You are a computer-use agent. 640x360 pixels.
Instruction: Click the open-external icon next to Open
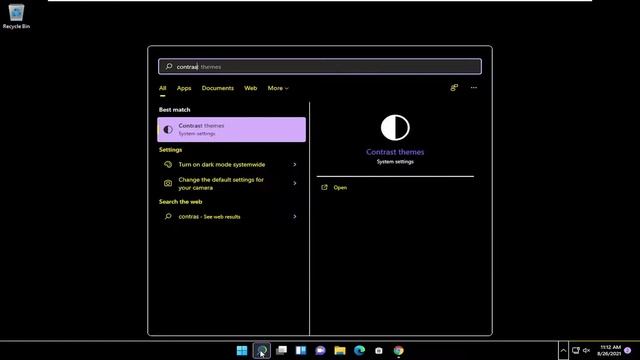[324, 187]
